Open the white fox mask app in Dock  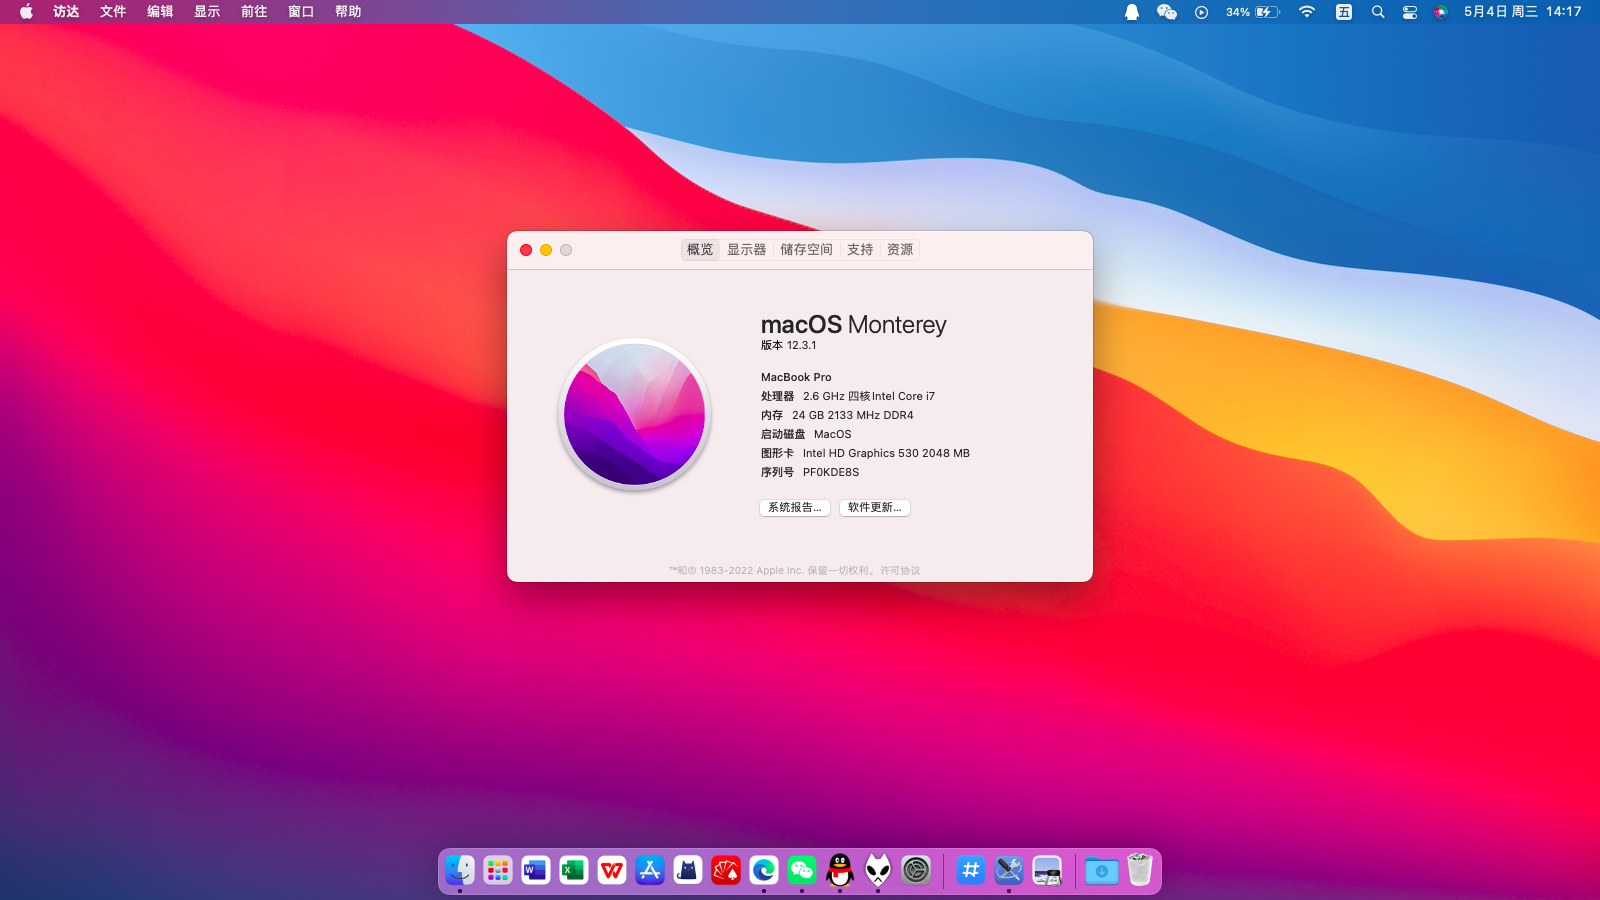click(878, 870)
